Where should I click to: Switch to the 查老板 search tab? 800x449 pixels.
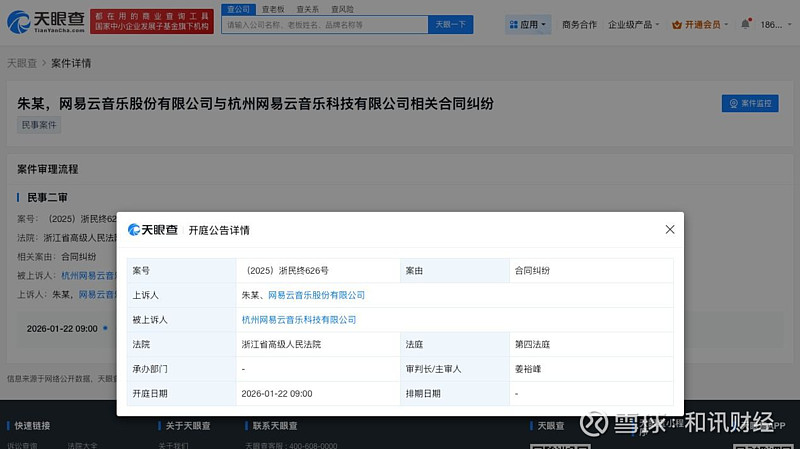pyautogui.click(x=271, y=9)
